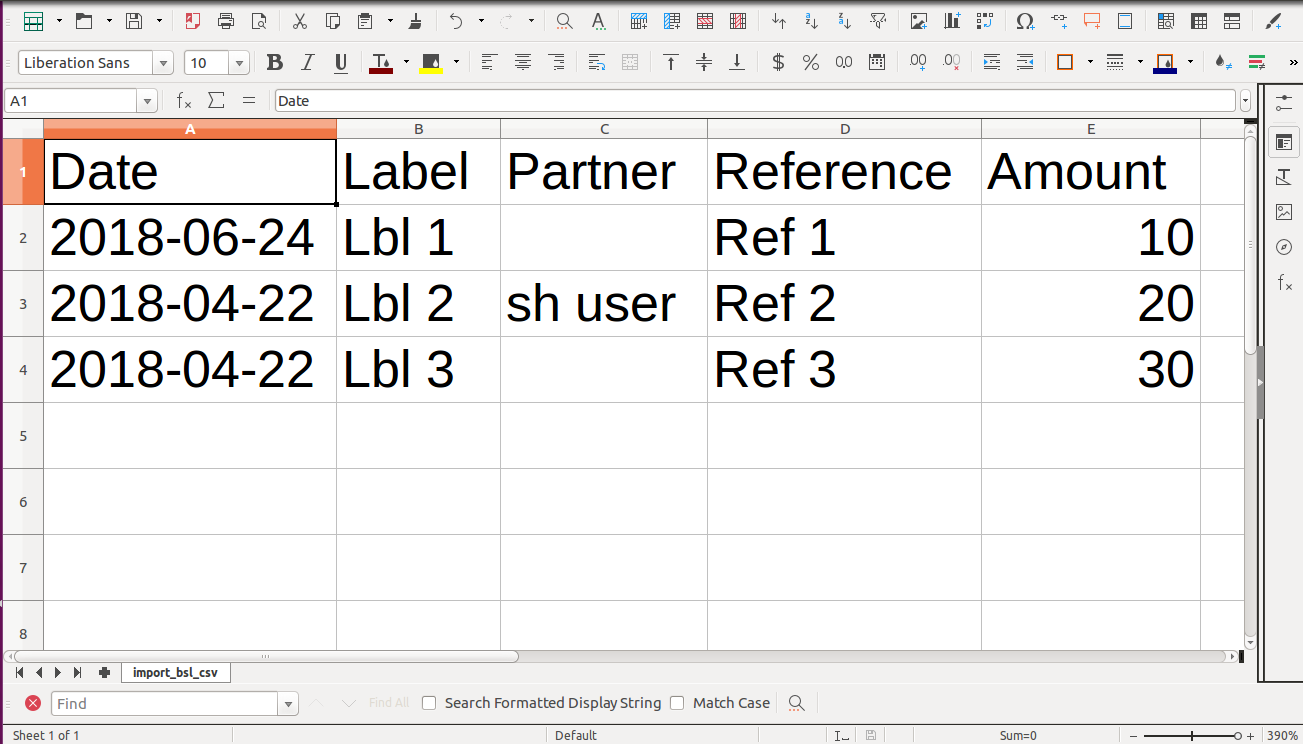This screenshot has height=744, width=1303.
Task: Open the Navigator compass in sidebar
Action: 1284,247
